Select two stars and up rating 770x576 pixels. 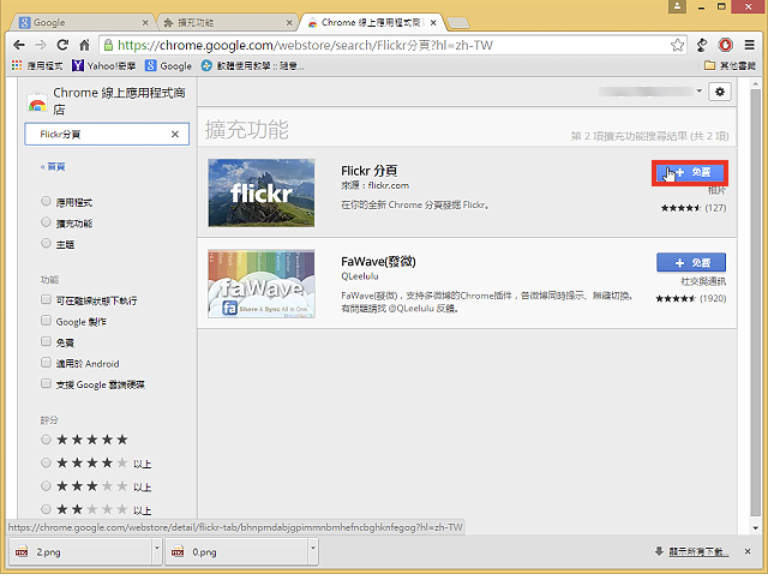click(46, 509)
